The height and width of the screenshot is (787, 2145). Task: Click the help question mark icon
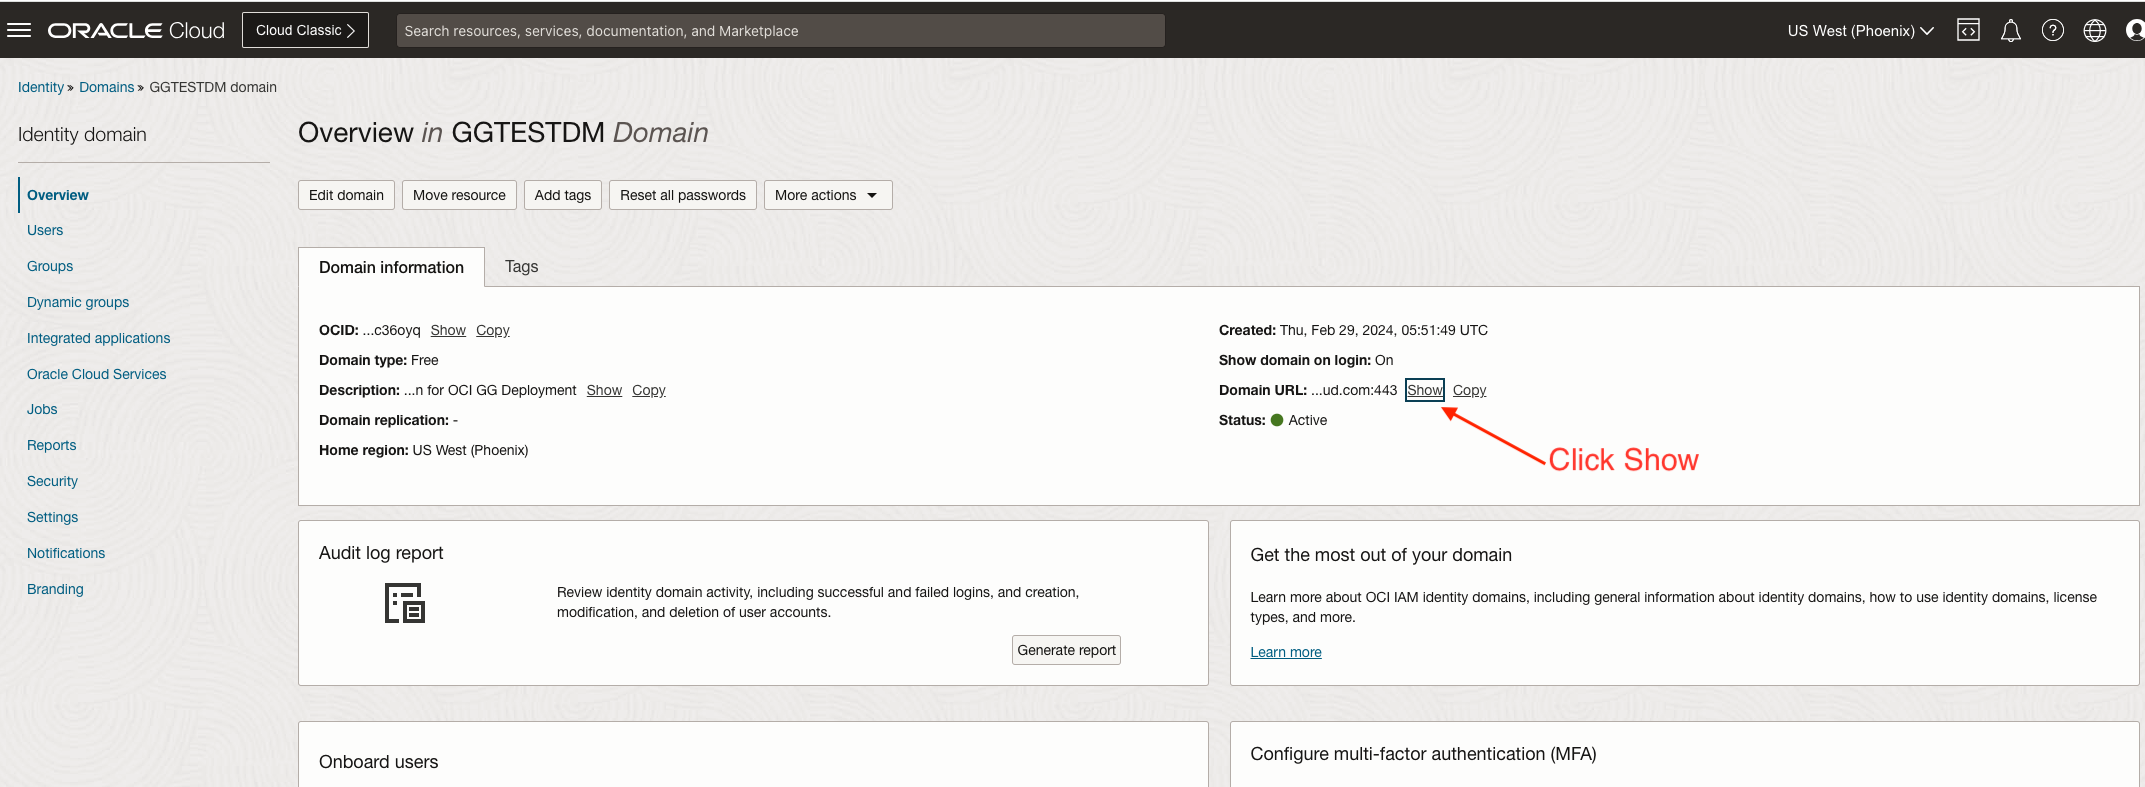tap(2052, 30)
